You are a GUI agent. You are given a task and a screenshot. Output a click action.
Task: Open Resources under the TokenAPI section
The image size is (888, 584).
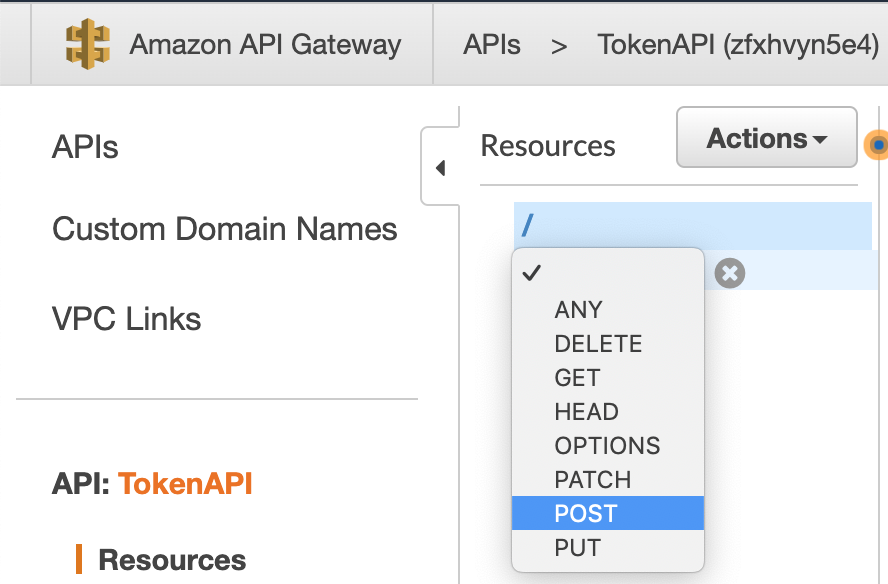click(x=172, y=560)
